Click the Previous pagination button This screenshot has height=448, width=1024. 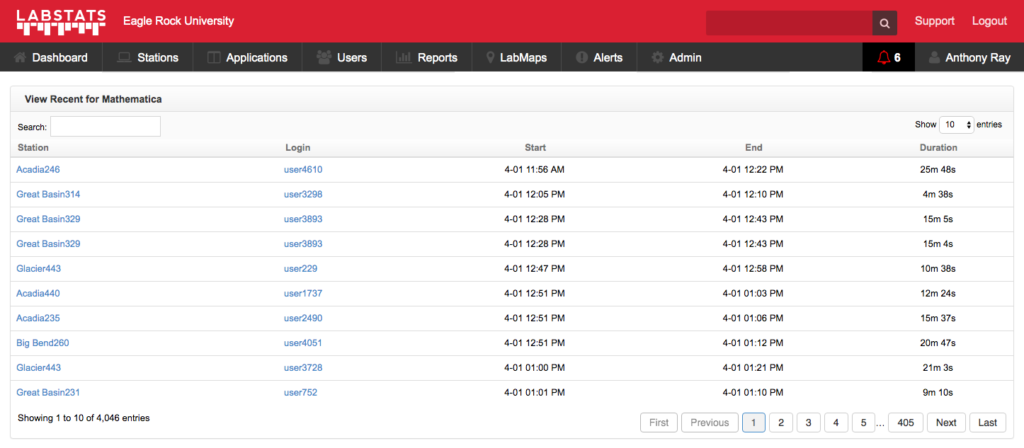[x=710, y=423]
